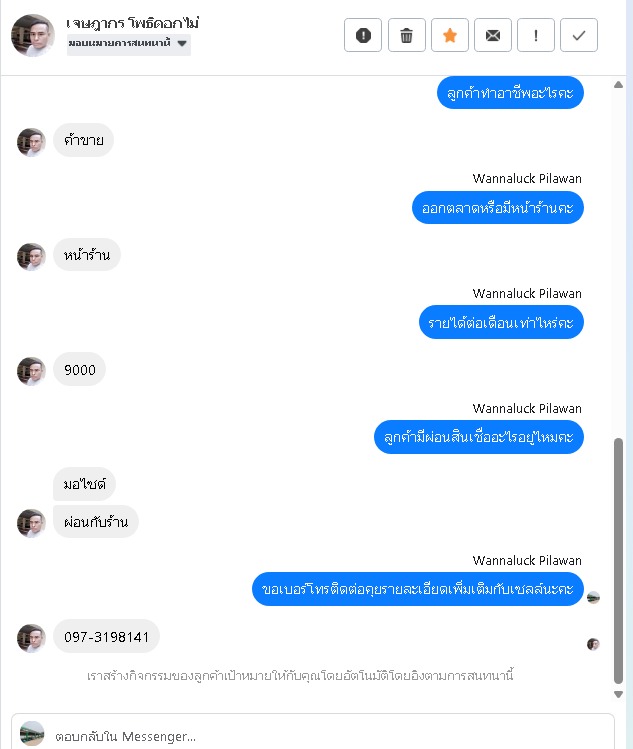The width and height of the screenshot is (633, 749).
Task: Delete conversation using trash can icon
Action: (407, 35)
